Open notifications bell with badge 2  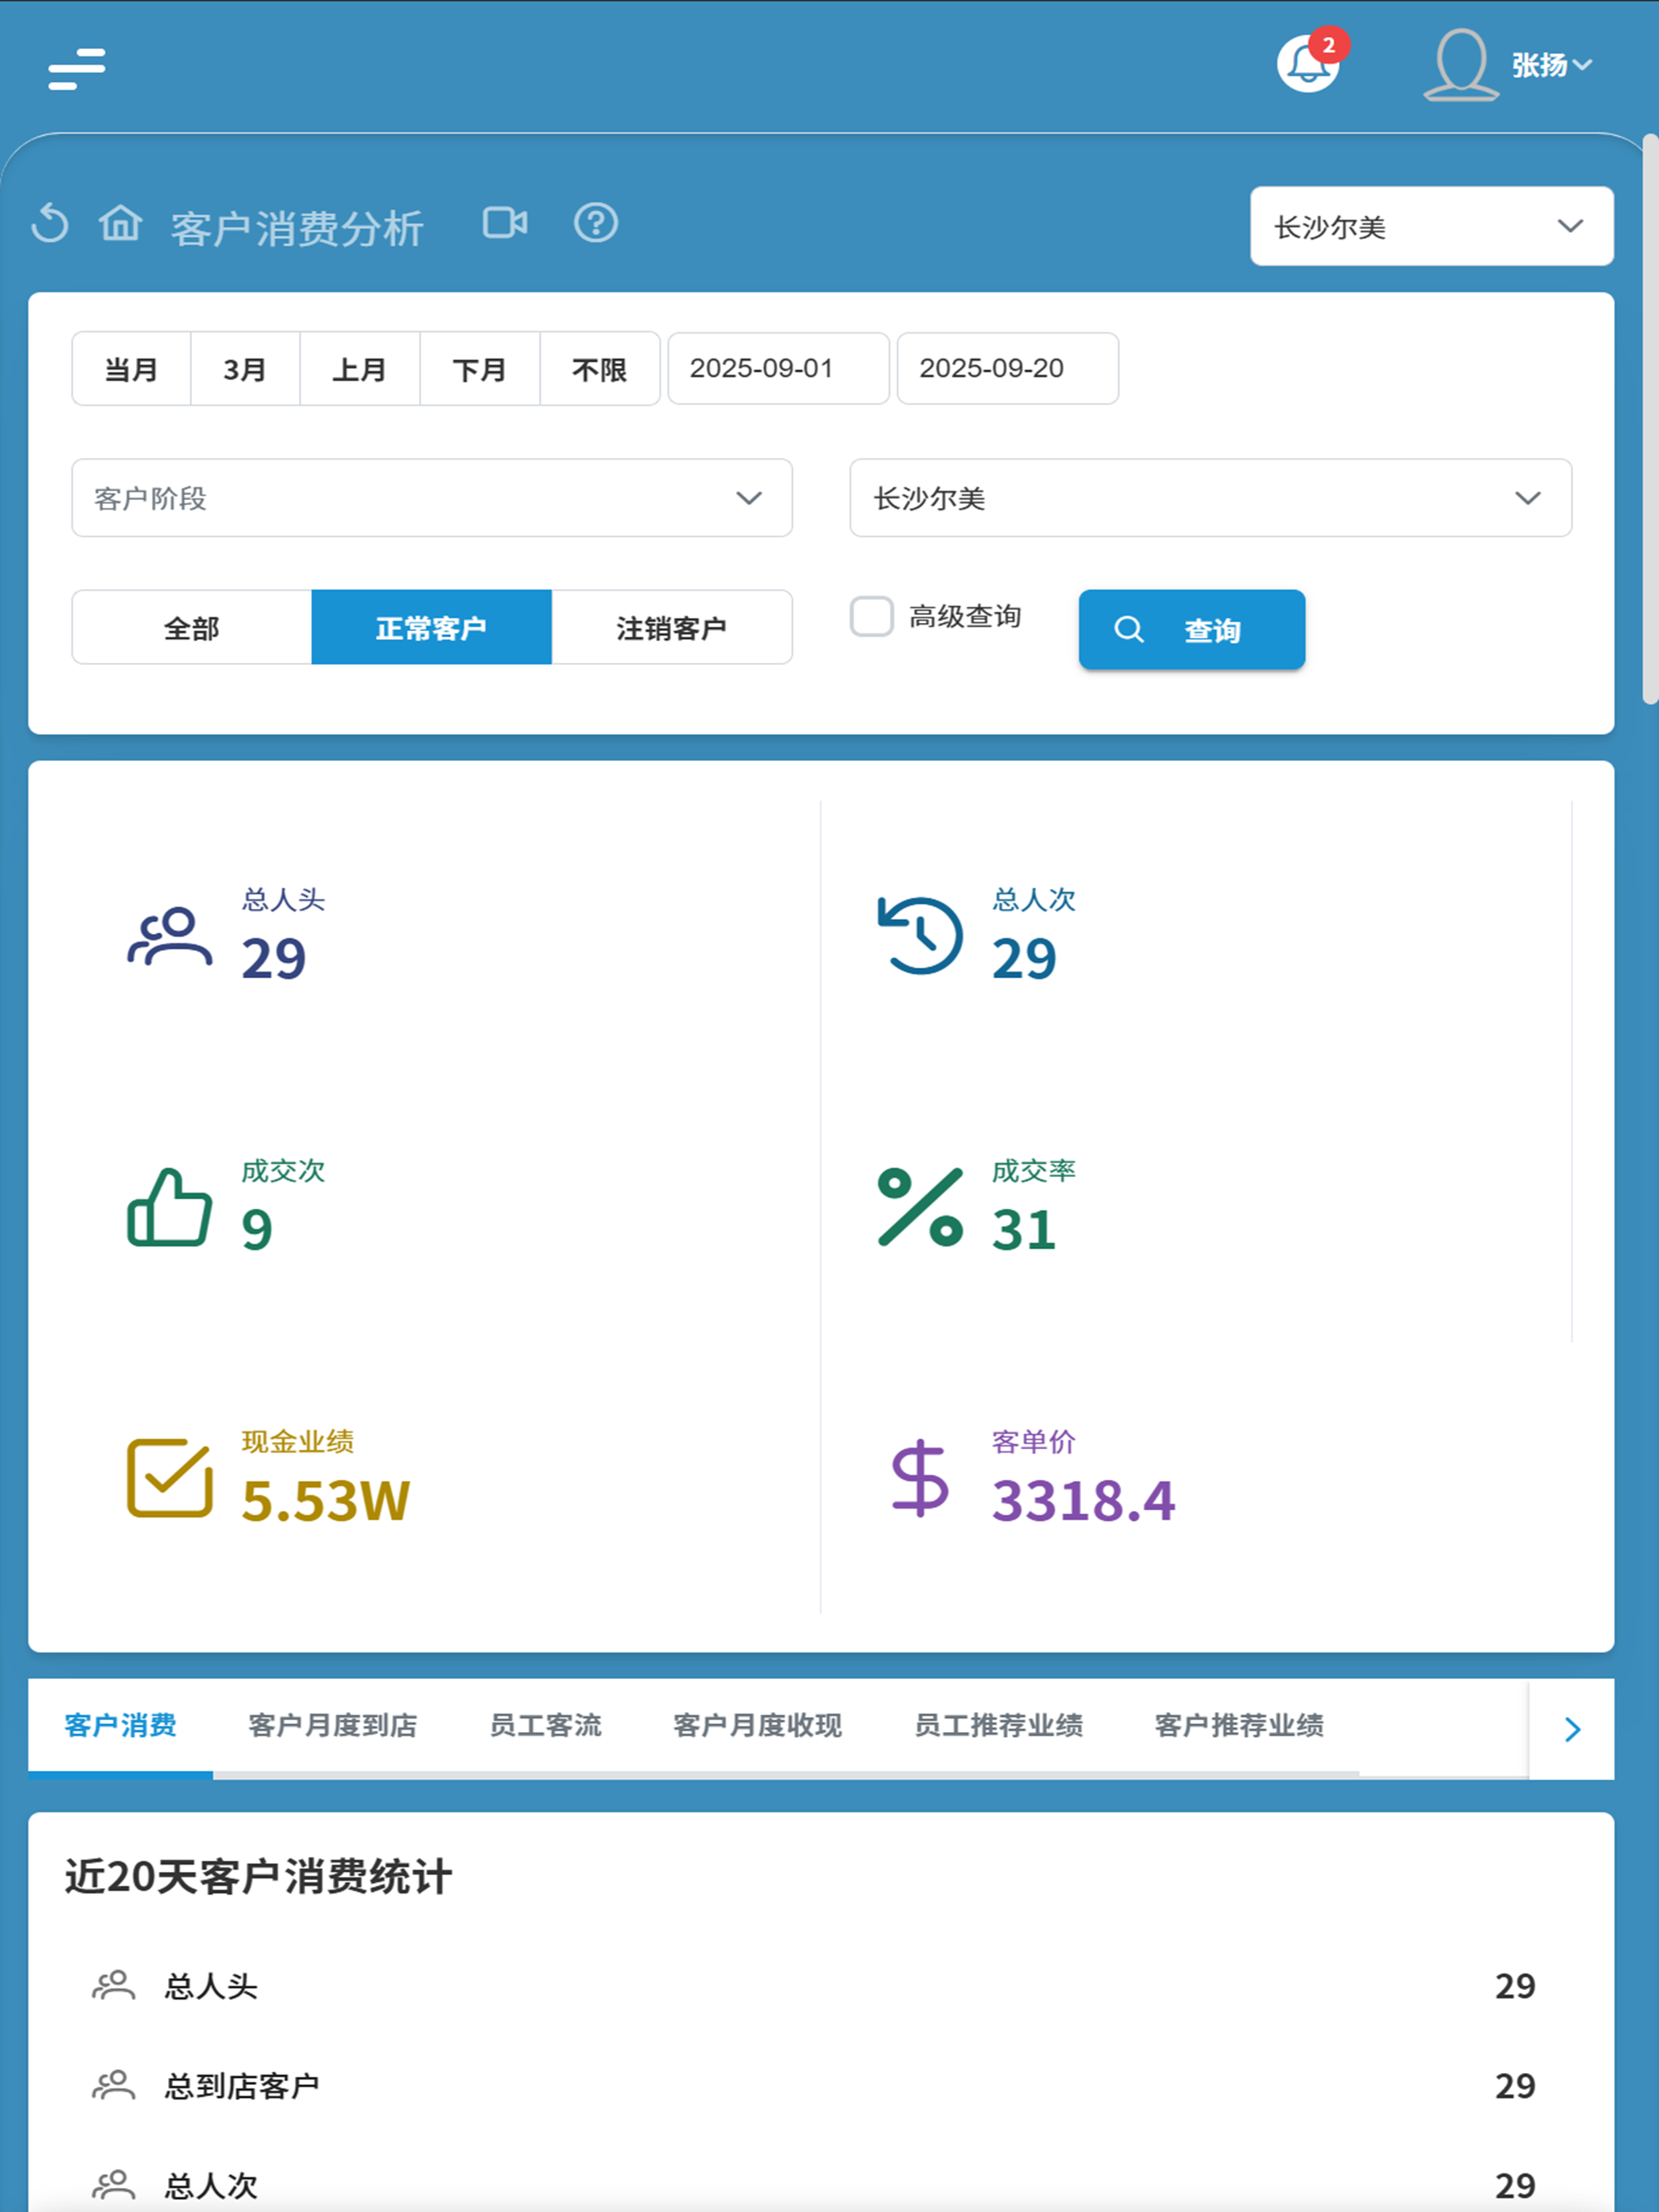pos(1309,63)
